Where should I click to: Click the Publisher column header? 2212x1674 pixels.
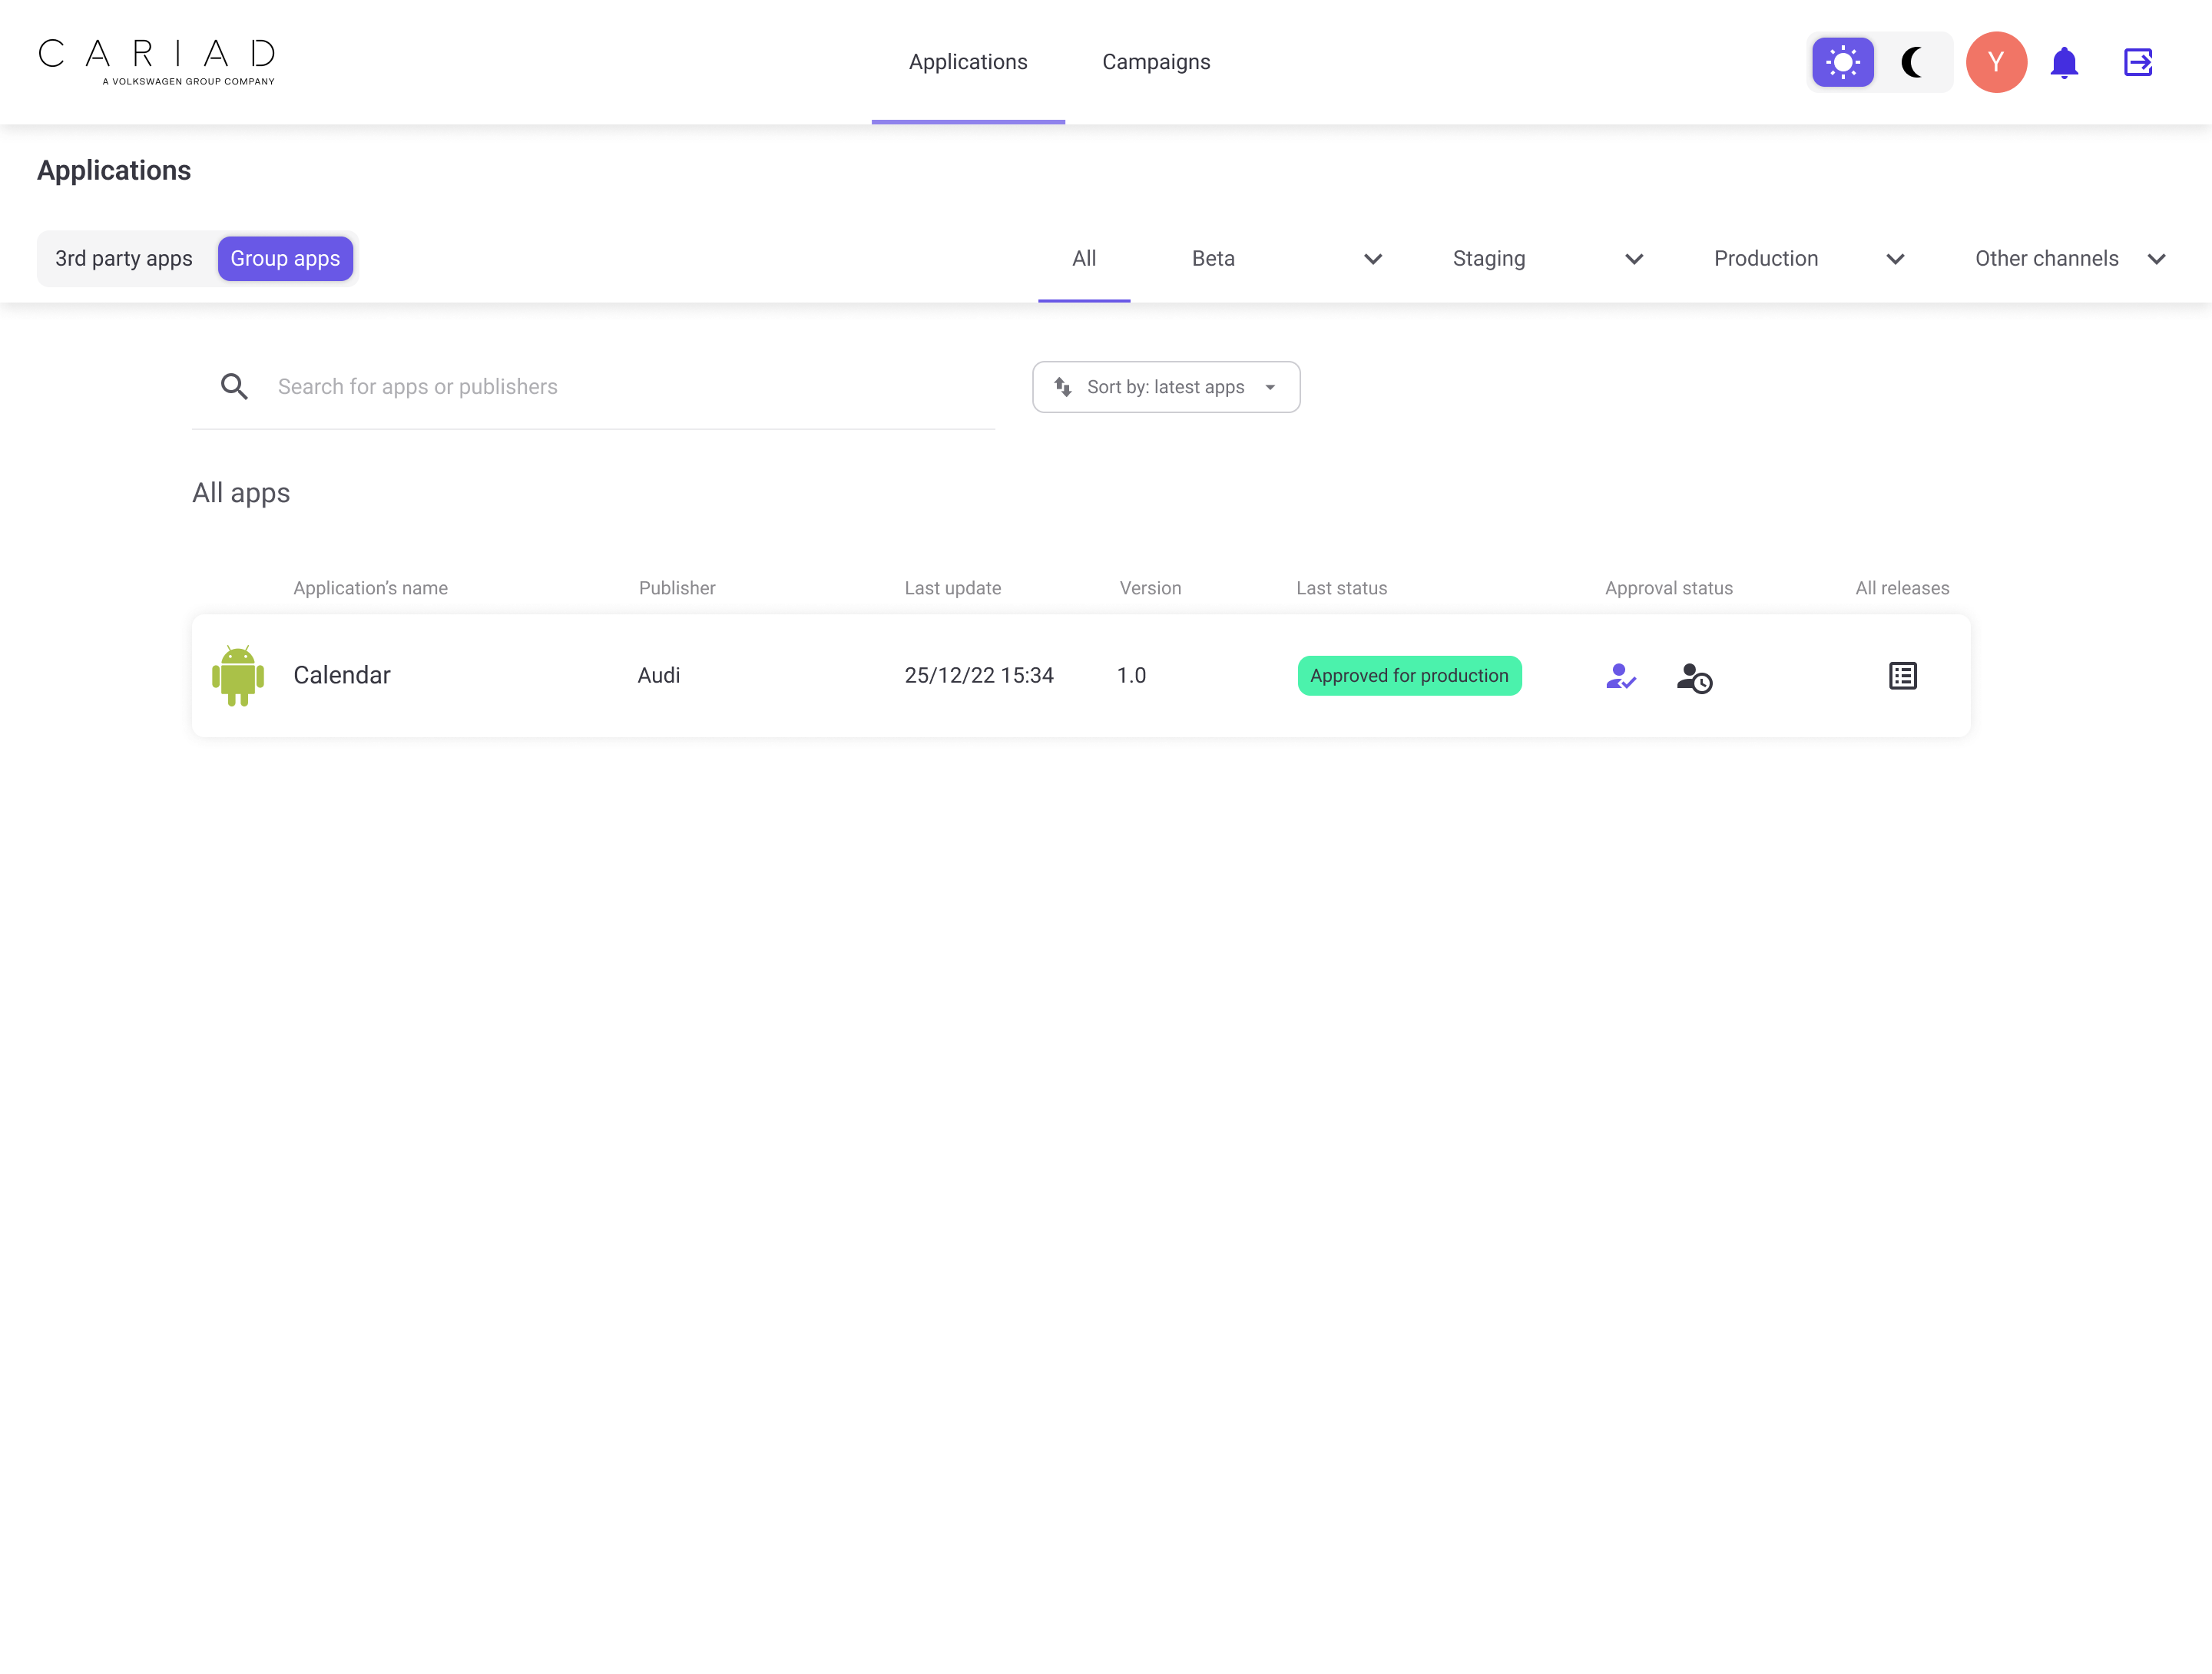[x=677, y=589]
